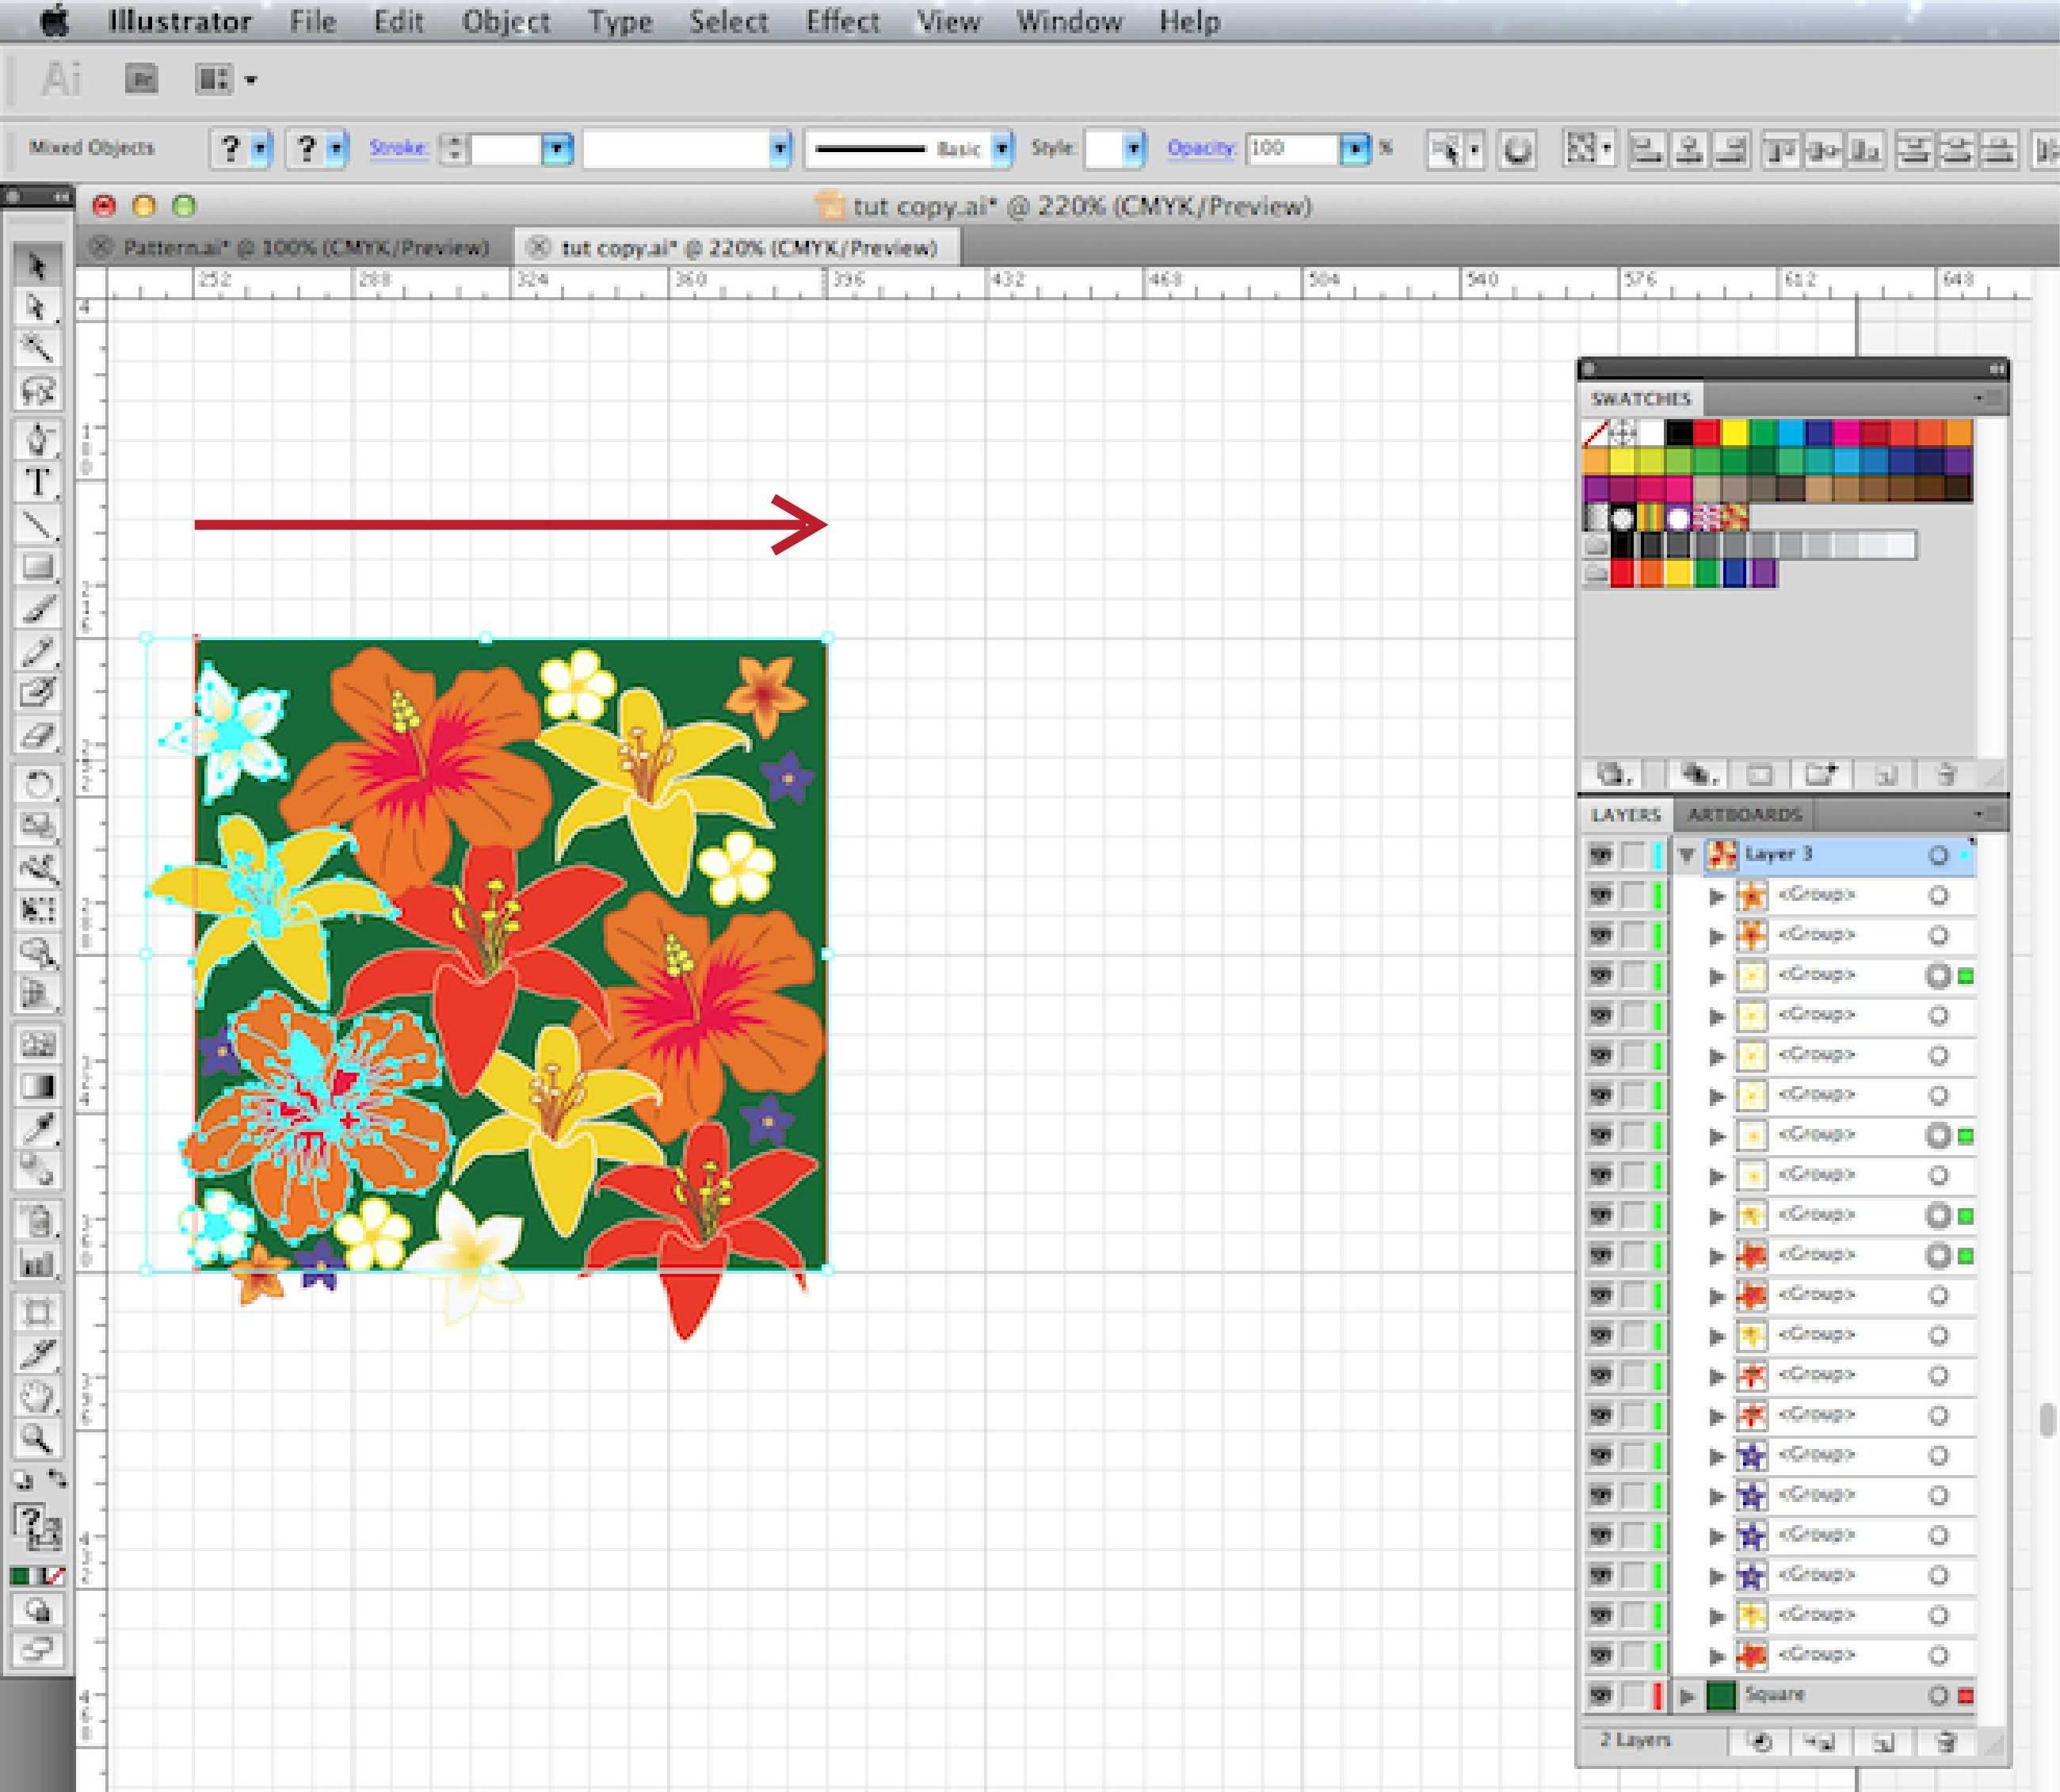Open the Object menu

(507, 21)
